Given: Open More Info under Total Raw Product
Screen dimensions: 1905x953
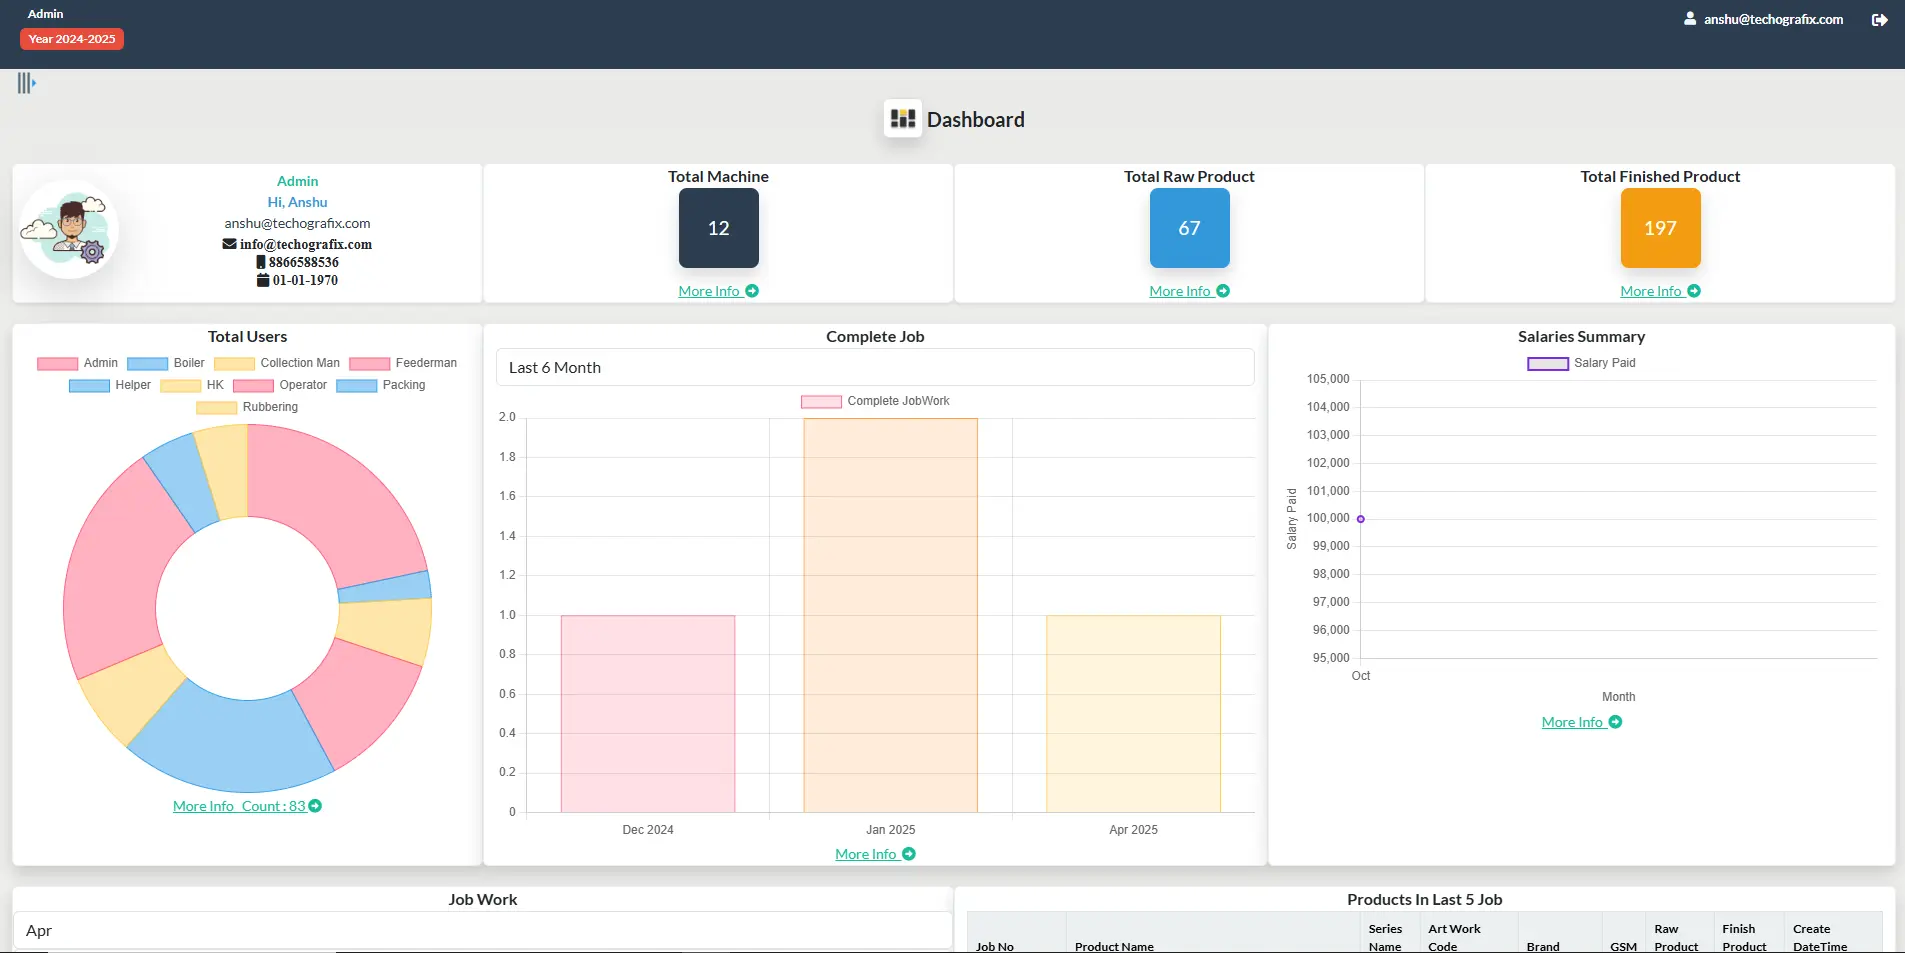Looking at the screenshot, I should [1188, 291].
